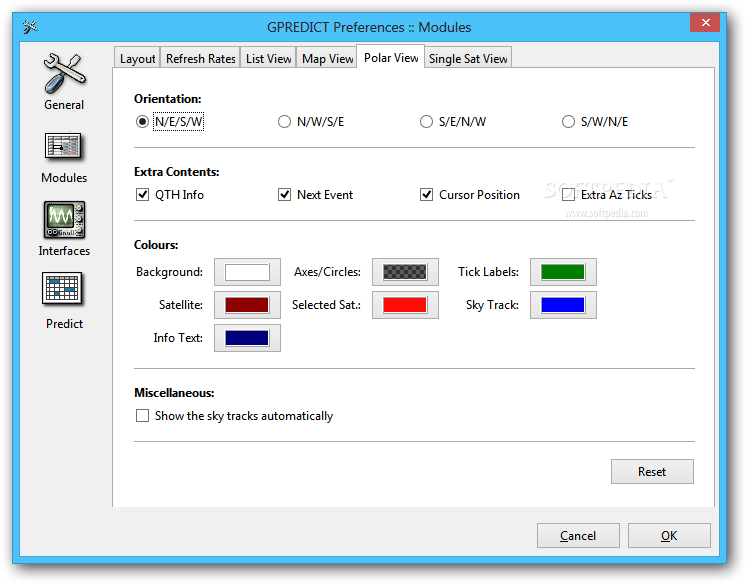Select the Polar View tab

coord(391,58)
